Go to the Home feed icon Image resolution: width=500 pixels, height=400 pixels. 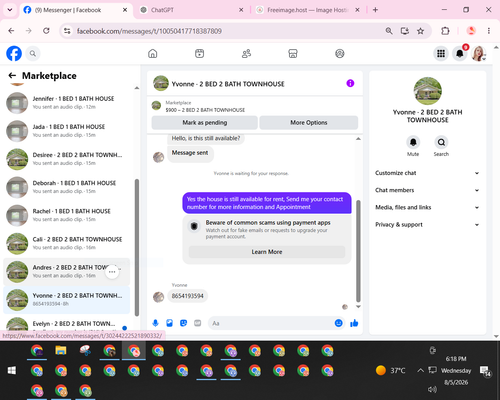coord(153,53)
